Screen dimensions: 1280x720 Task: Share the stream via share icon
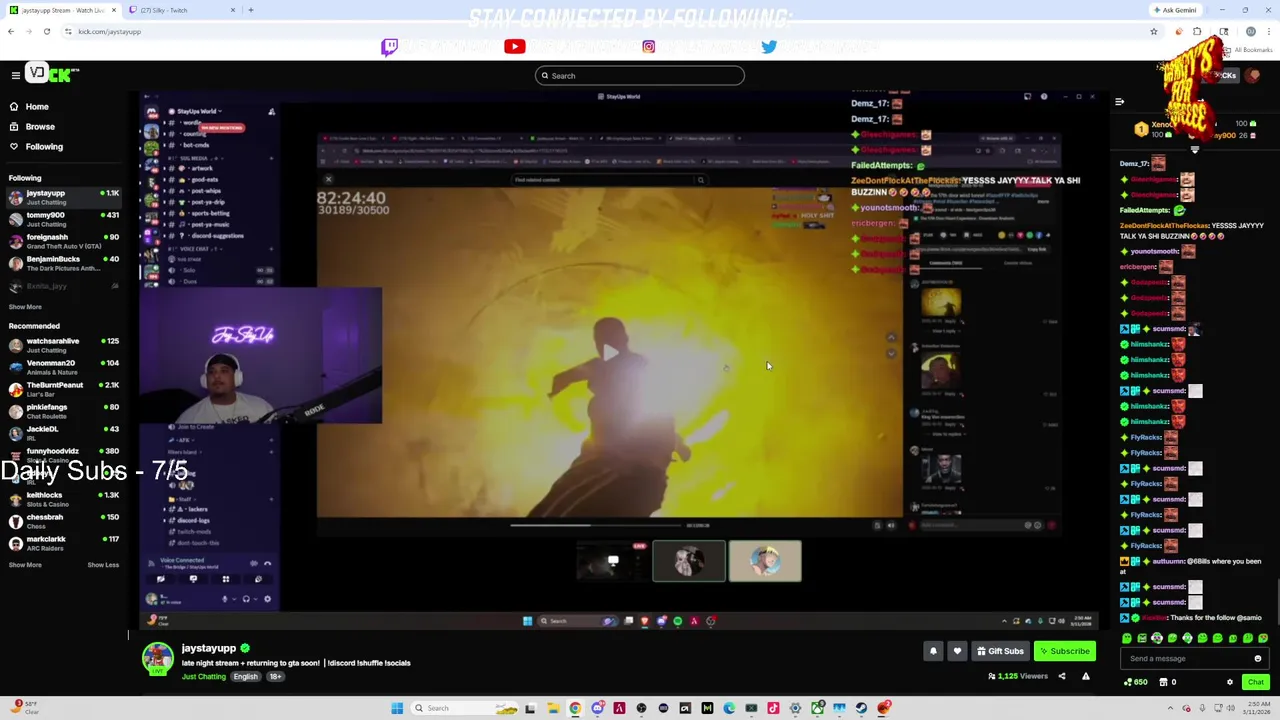click(x=1062, y=676)
